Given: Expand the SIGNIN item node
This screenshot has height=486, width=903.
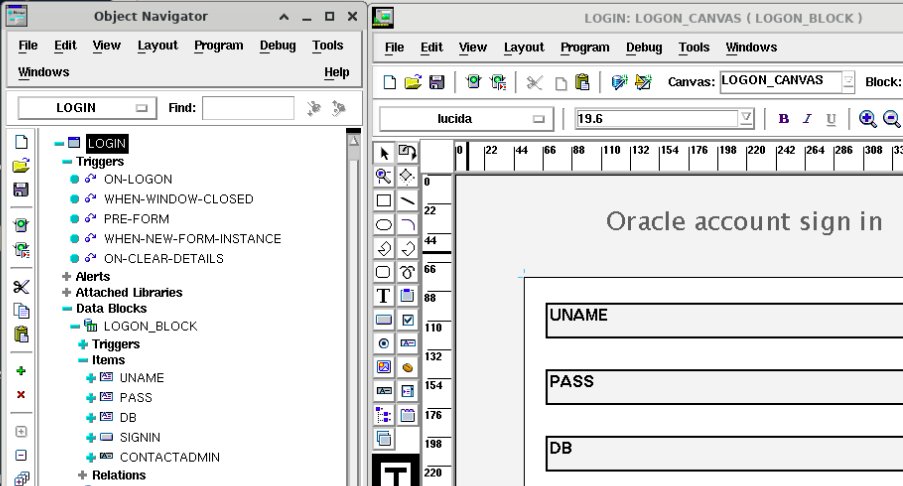Looking at the screenshot, I should (90, 438).
